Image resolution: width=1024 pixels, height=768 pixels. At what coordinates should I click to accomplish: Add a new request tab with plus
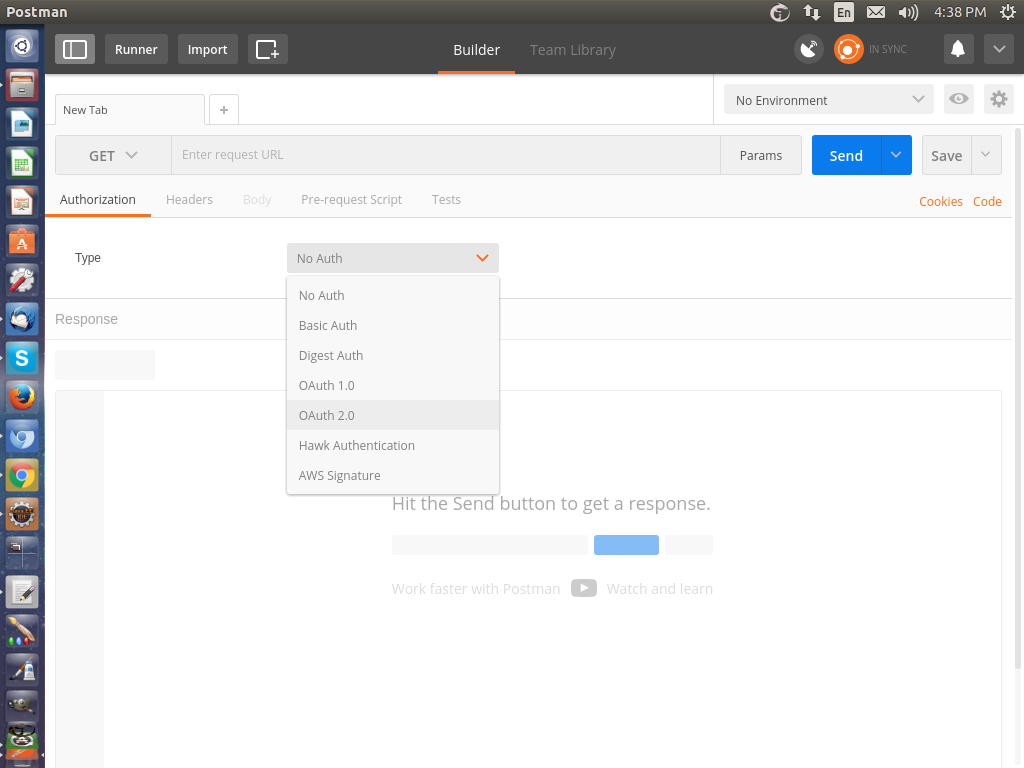click(x=224, y=110)
